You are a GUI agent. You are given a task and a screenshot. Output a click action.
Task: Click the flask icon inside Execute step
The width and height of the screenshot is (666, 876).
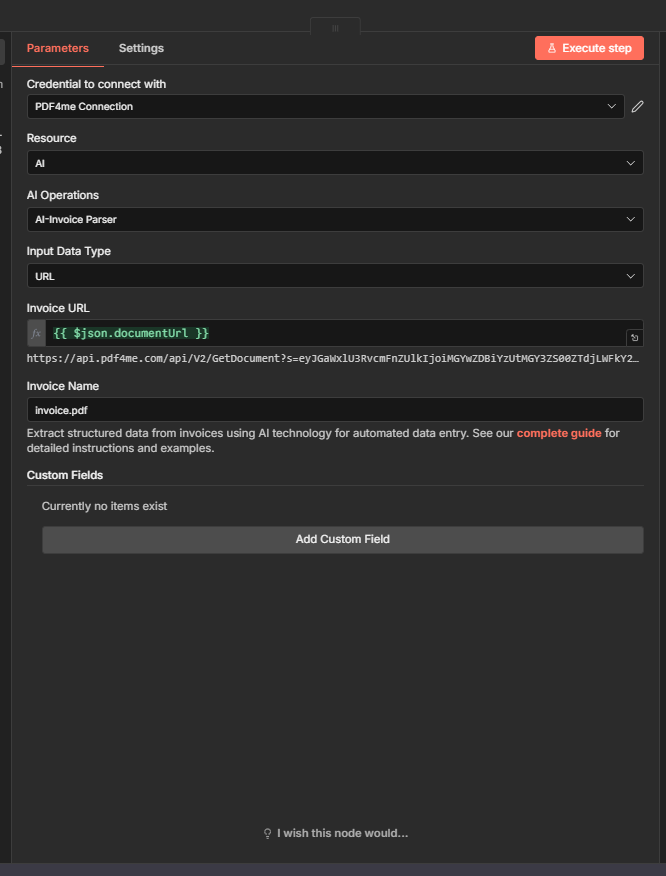click(x=552, y=47)
